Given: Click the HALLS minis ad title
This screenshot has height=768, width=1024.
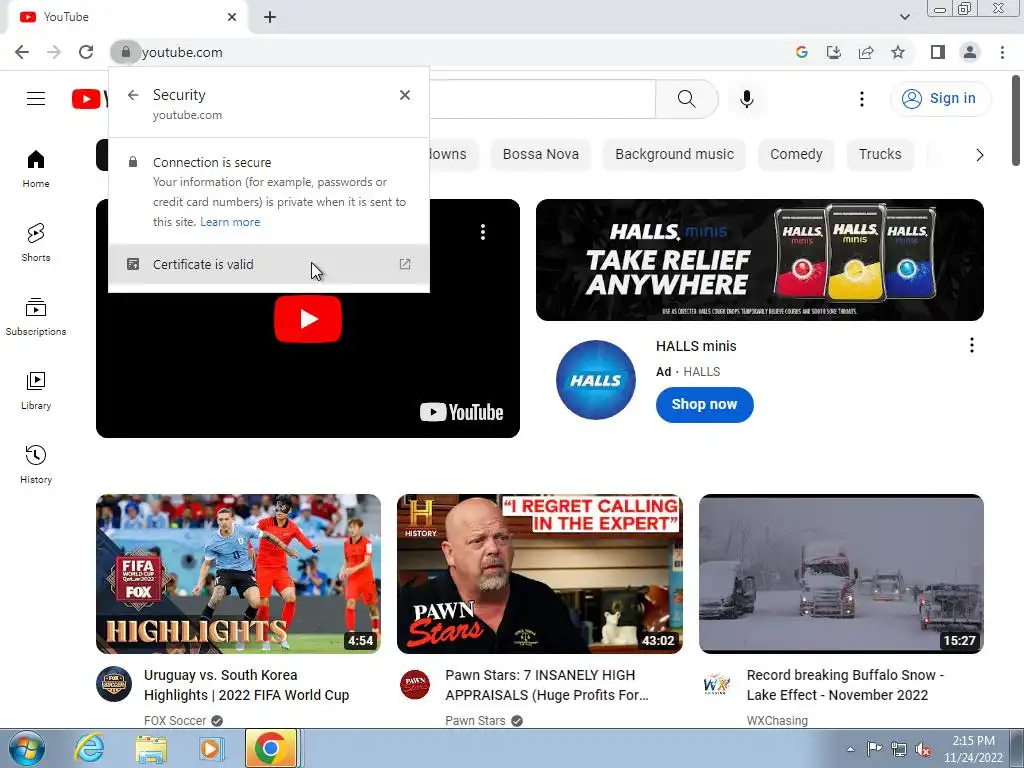Looking at the screenshot, I should coord(696,346).
